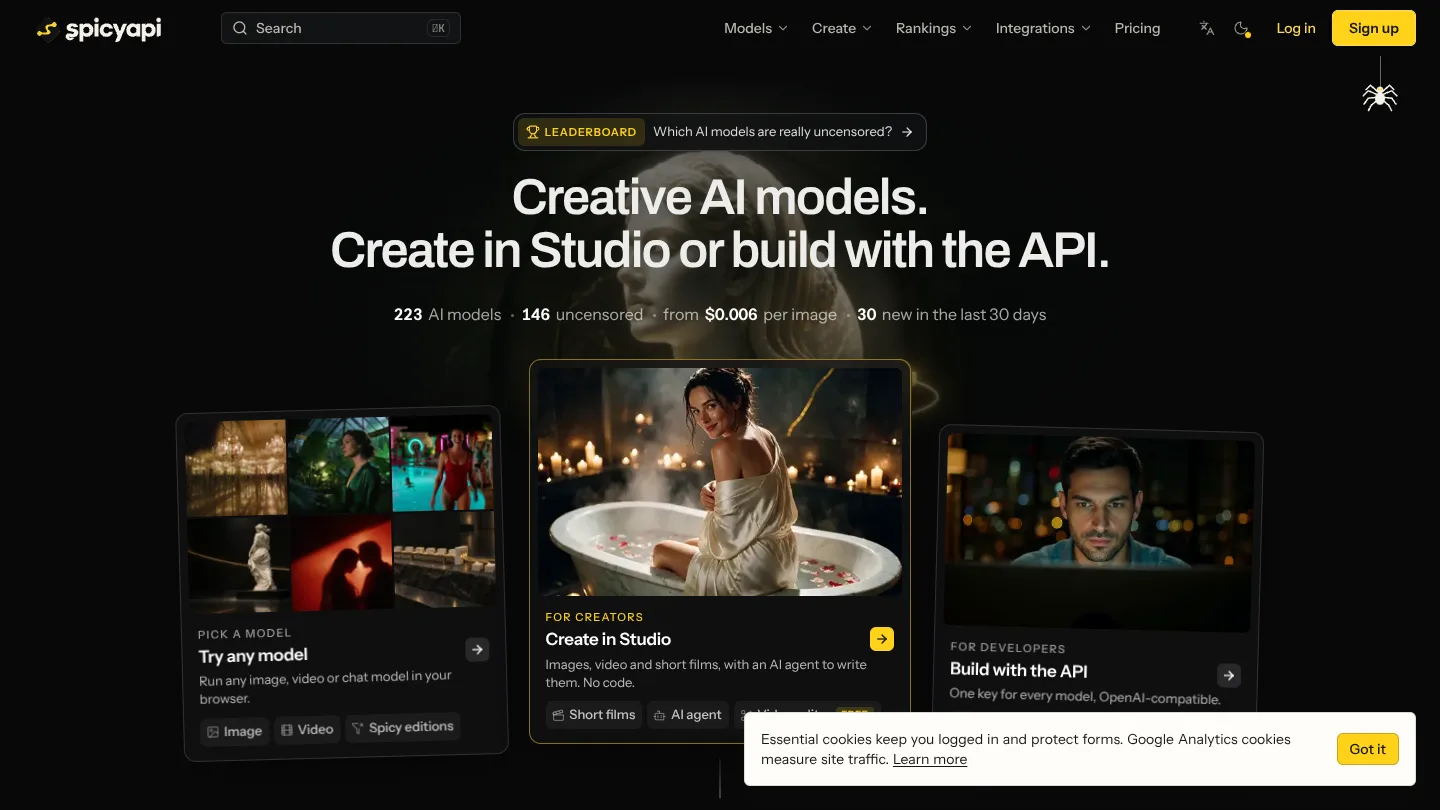This screenshot has width=1440, height=810.
Task: Click yellow arrow on Create in Studio
Action: 882,639
